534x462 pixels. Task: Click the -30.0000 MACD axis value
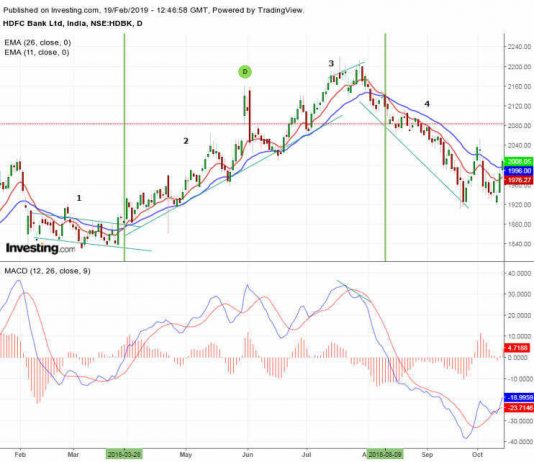point(519,421)
